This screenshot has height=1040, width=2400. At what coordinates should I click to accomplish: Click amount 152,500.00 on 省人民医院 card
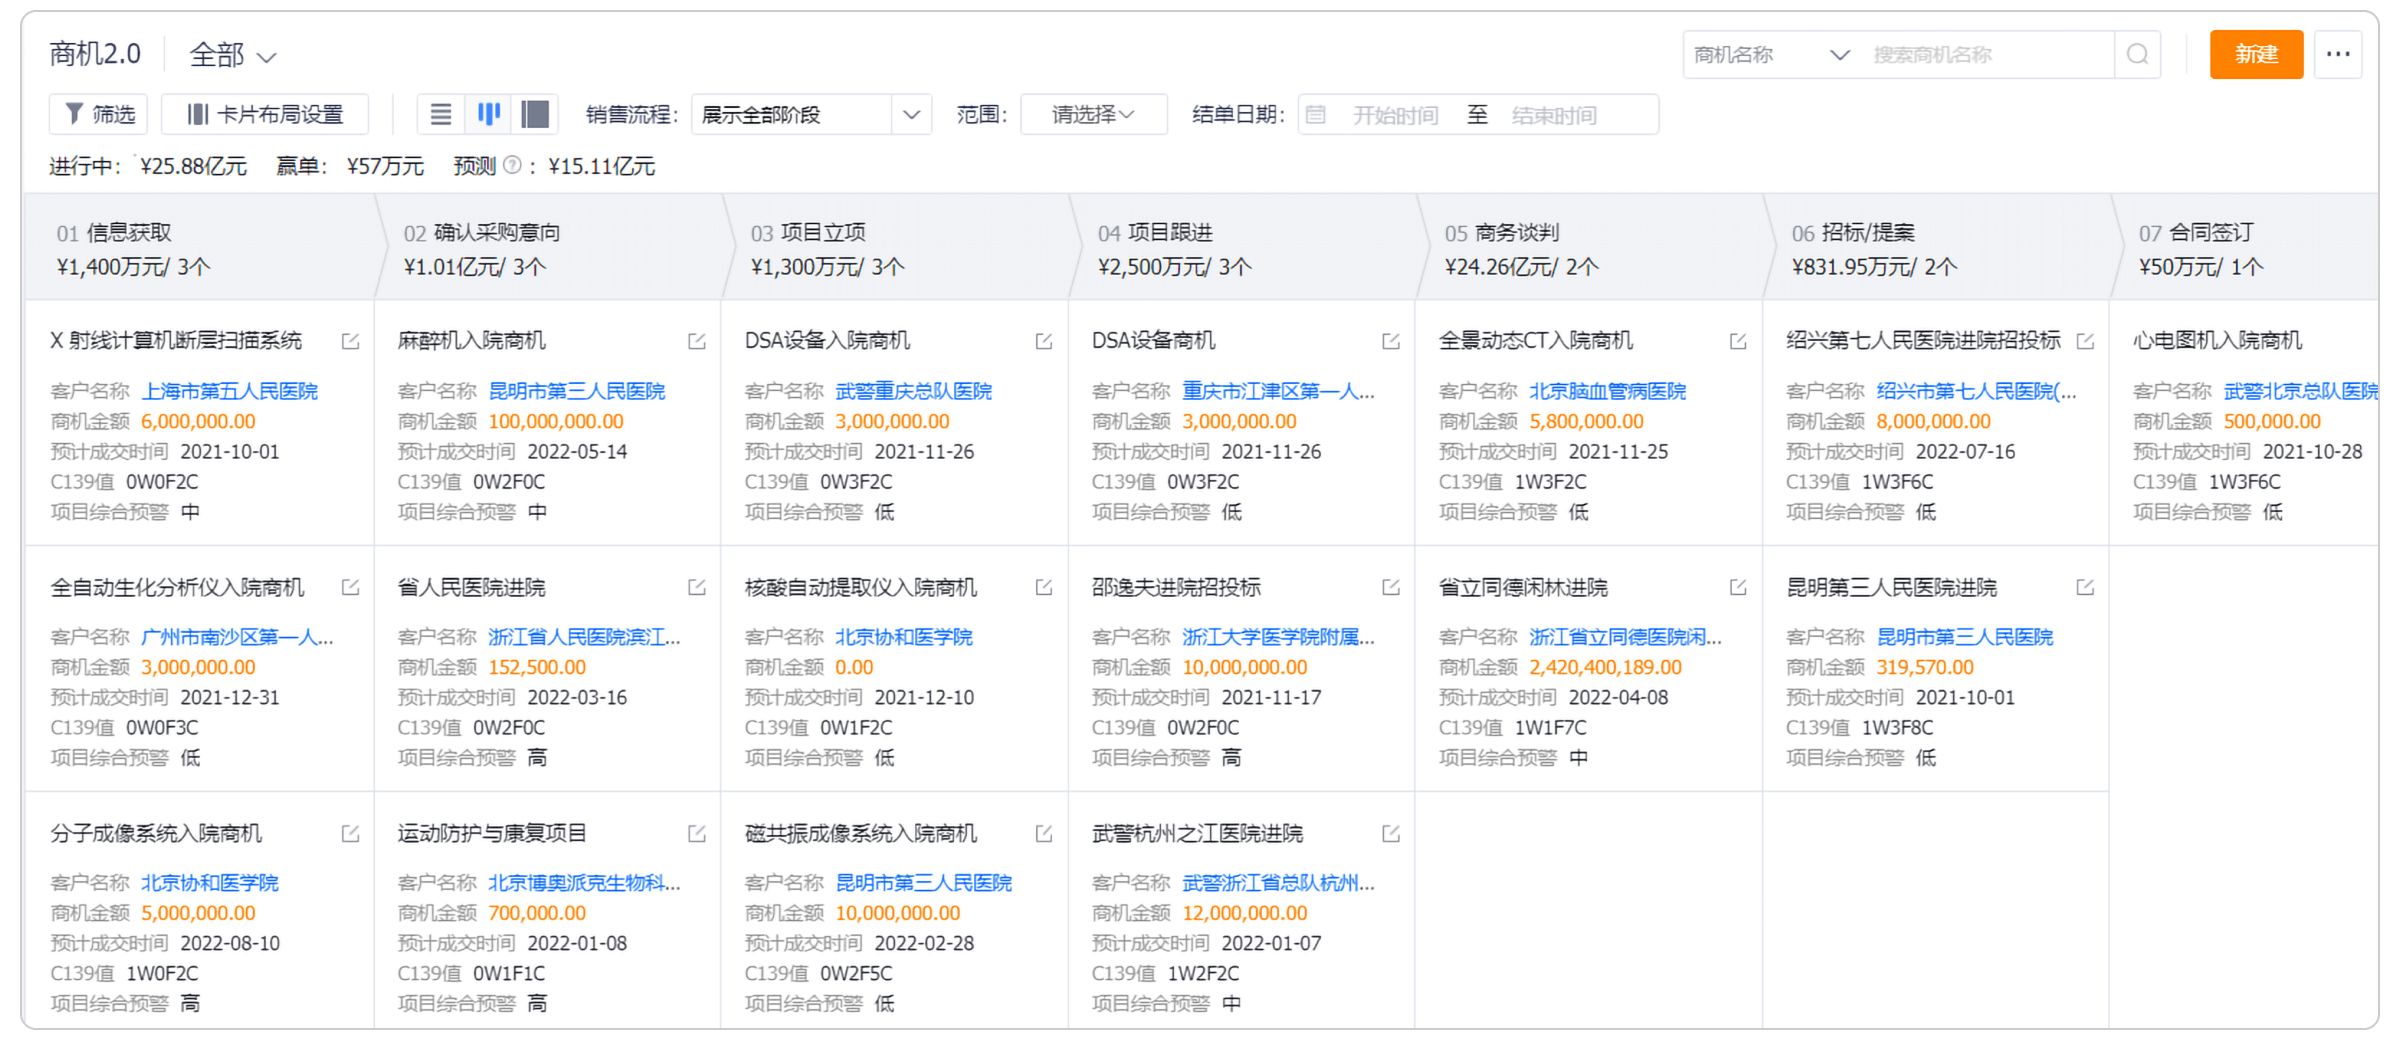click(537, 667)
